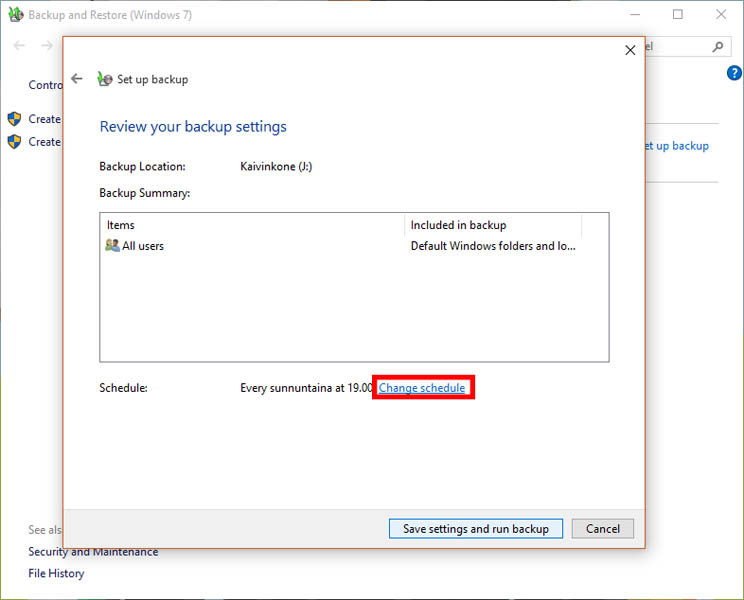
Task: Open the Change schedule link
Action: pyautogui.click(x=422, y=388)
